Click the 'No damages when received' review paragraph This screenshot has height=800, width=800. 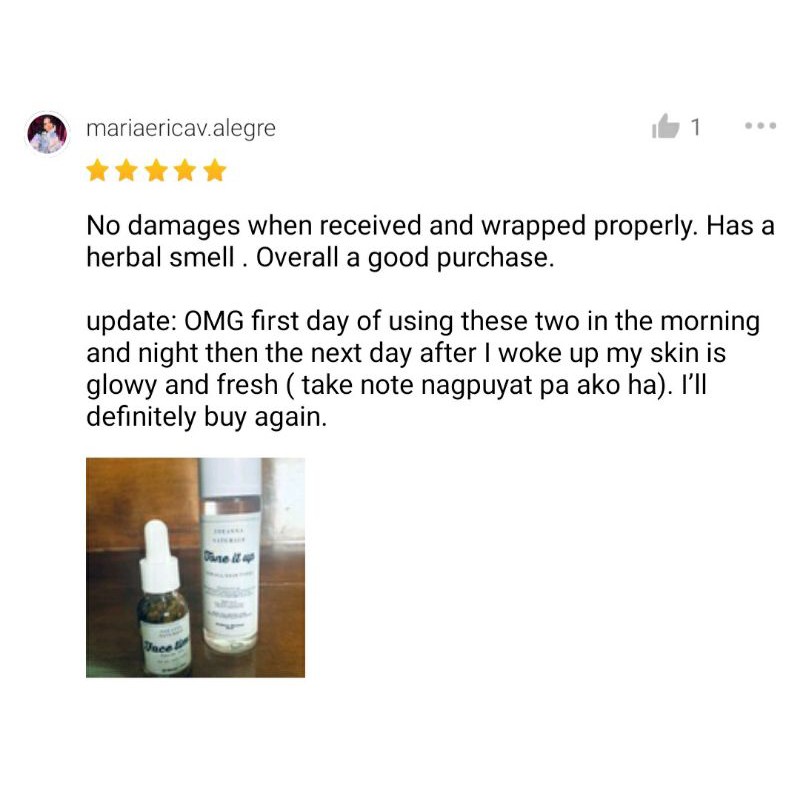(431, 241)
